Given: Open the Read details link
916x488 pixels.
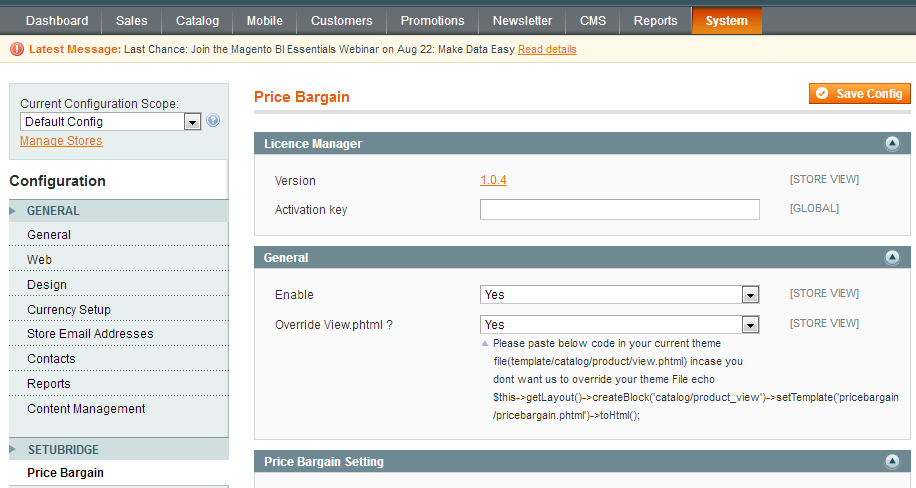Looking at the screenshot, I should [x=547, y=49].
